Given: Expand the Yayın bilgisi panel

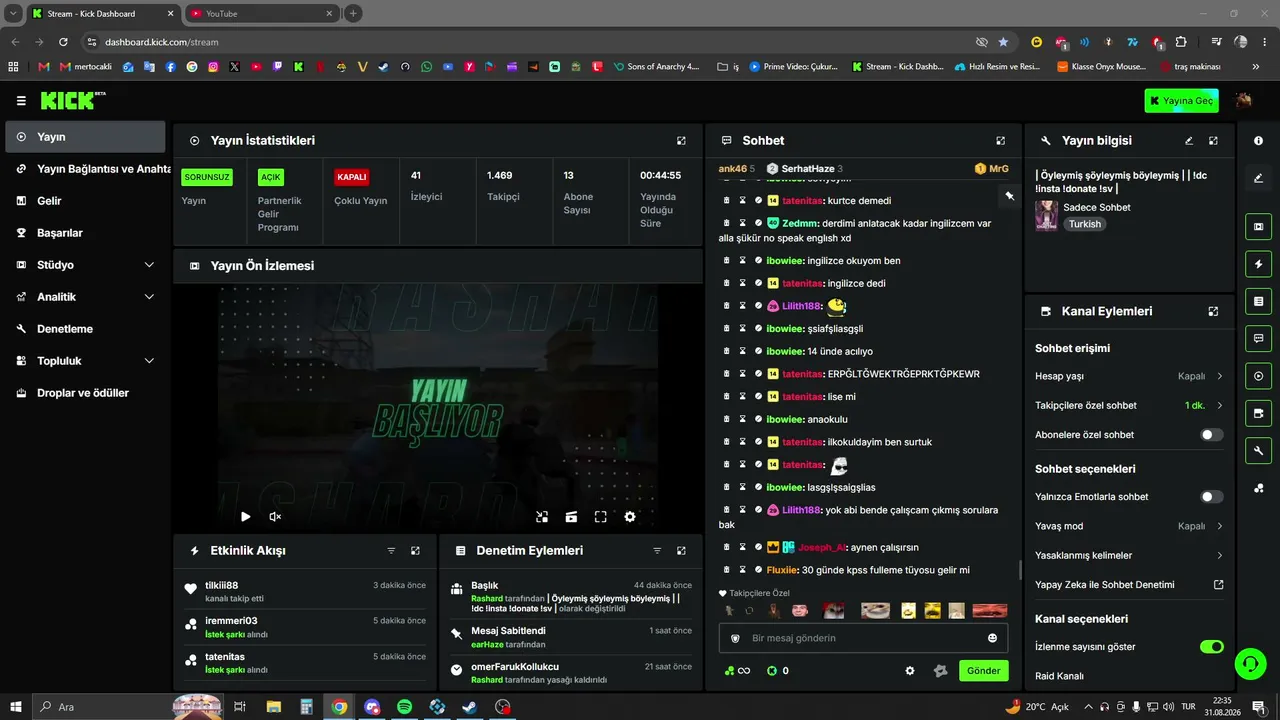Looking at the screenshot, I should tap(1213, 141).
